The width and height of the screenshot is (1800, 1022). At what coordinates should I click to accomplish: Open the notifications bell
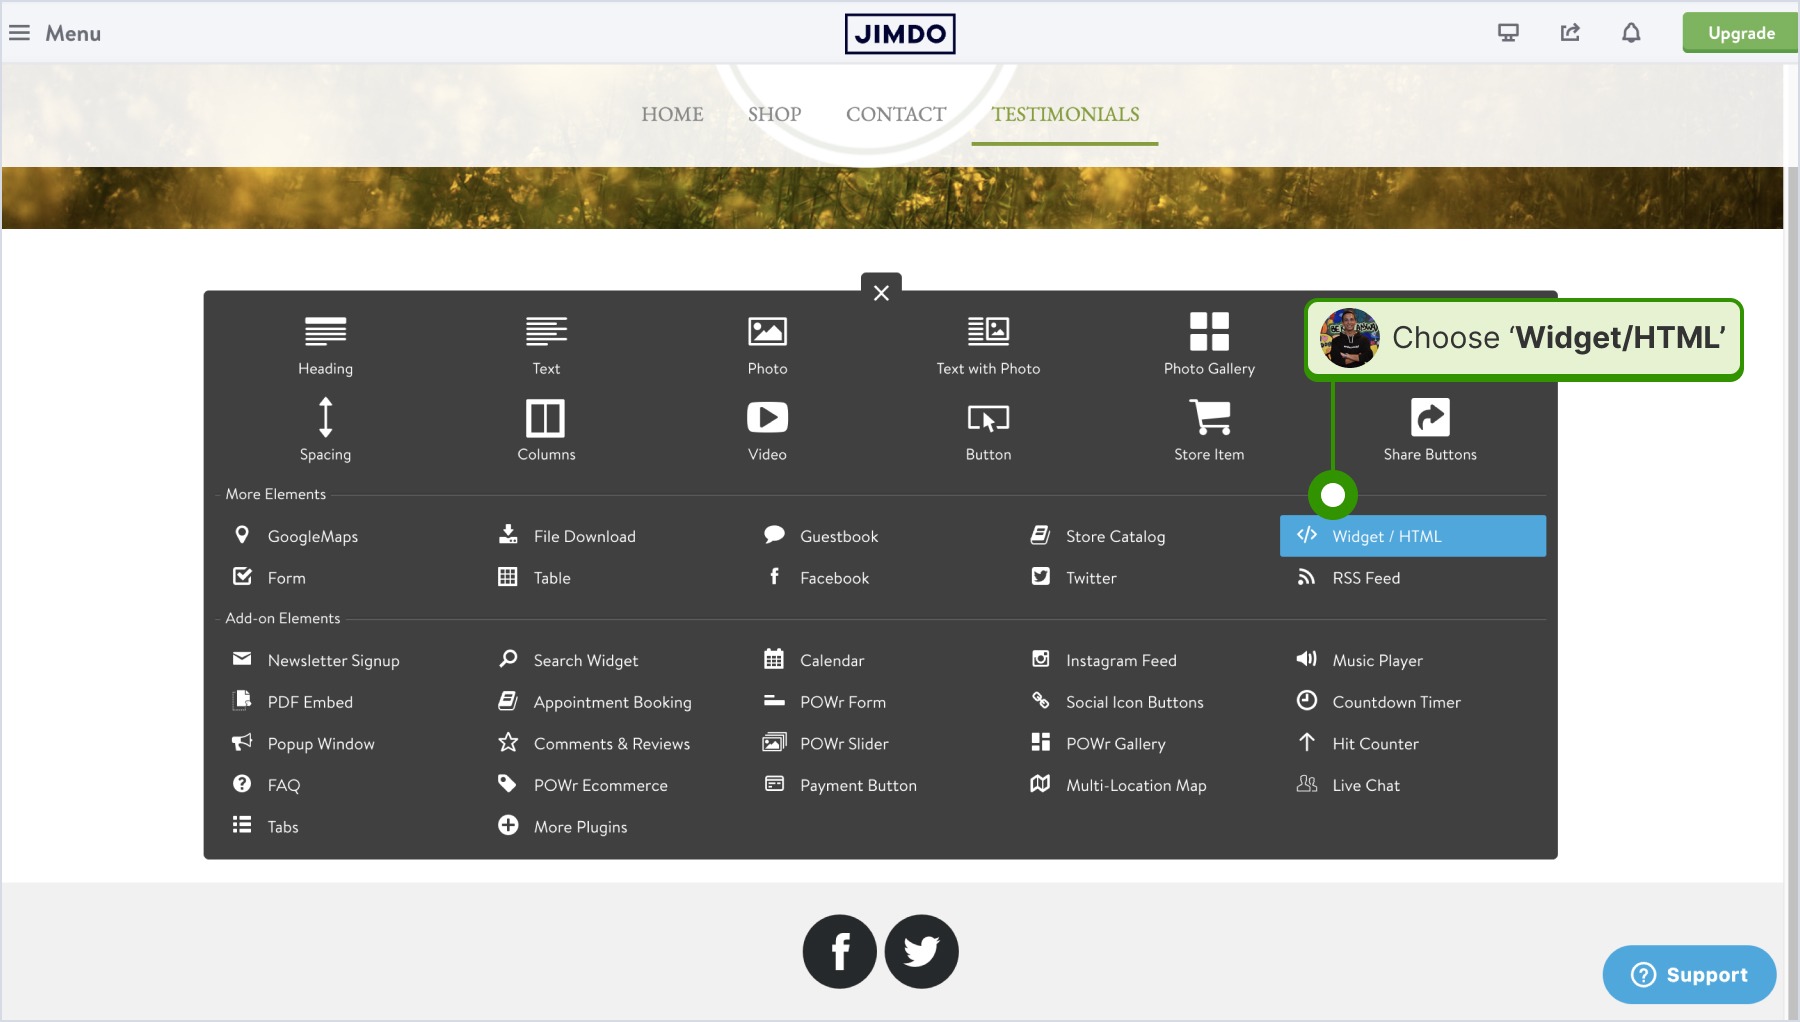1631,33
